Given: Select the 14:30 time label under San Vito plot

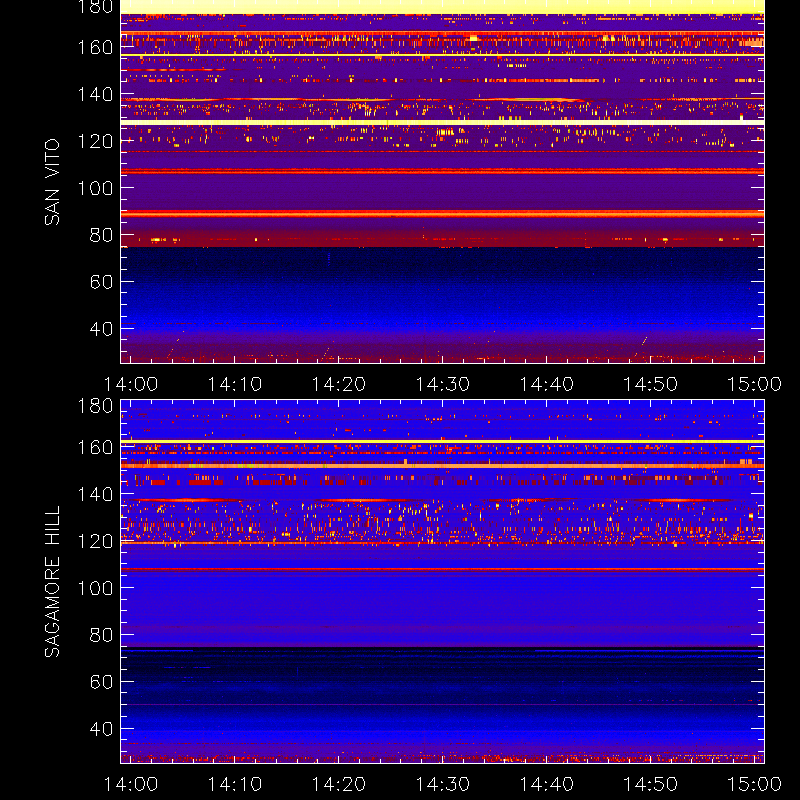Looking at the screenshot, I should (442, 384).
